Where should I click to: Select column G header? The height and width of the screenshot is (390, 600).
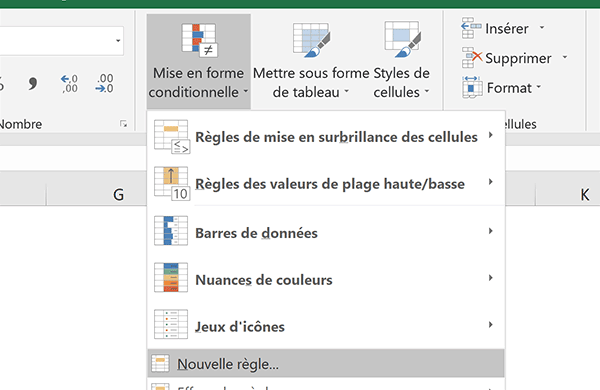pyautogui.click(x=96, y=194)
